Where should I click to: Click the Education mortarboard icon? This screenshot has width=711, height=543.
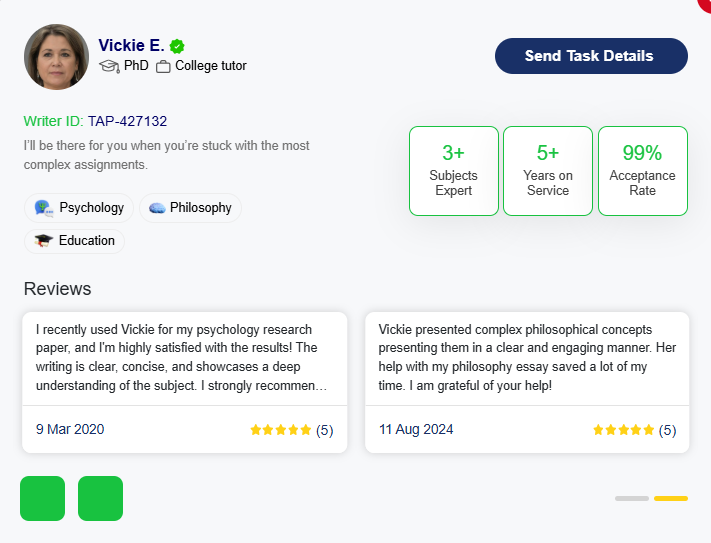click(x=44, y=241)
